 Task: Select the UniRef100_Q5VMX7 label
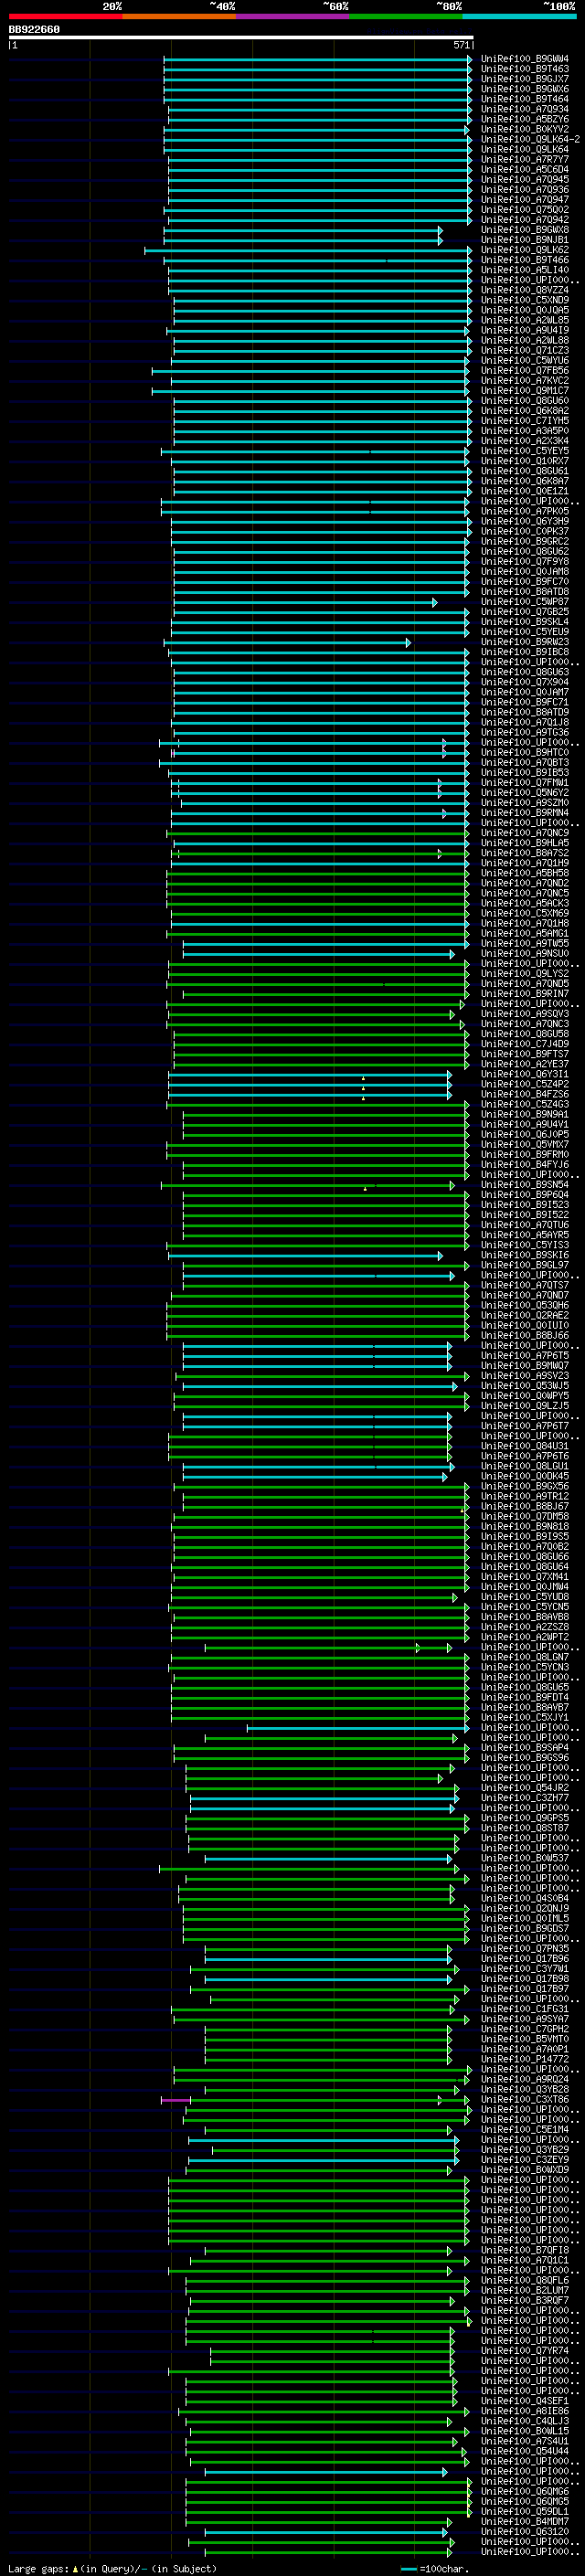(525, 1144)
